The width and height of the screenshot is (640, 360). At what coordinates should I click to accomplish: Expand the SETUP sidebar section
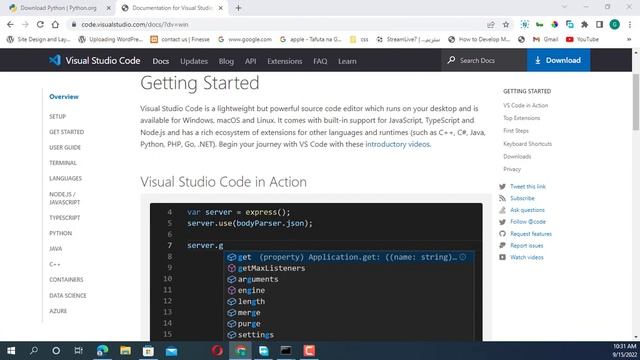click(x=58, y=117)
